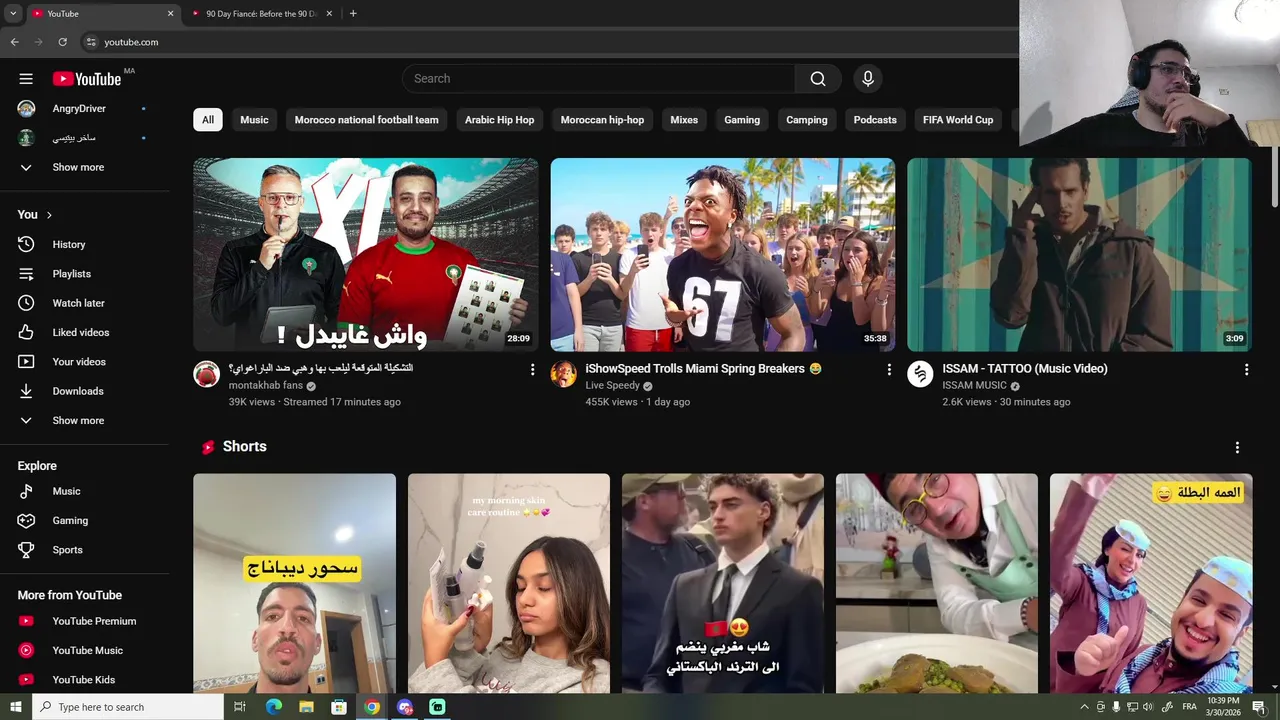
Task: Select the Mixes chip
Action: pos(684,120)
